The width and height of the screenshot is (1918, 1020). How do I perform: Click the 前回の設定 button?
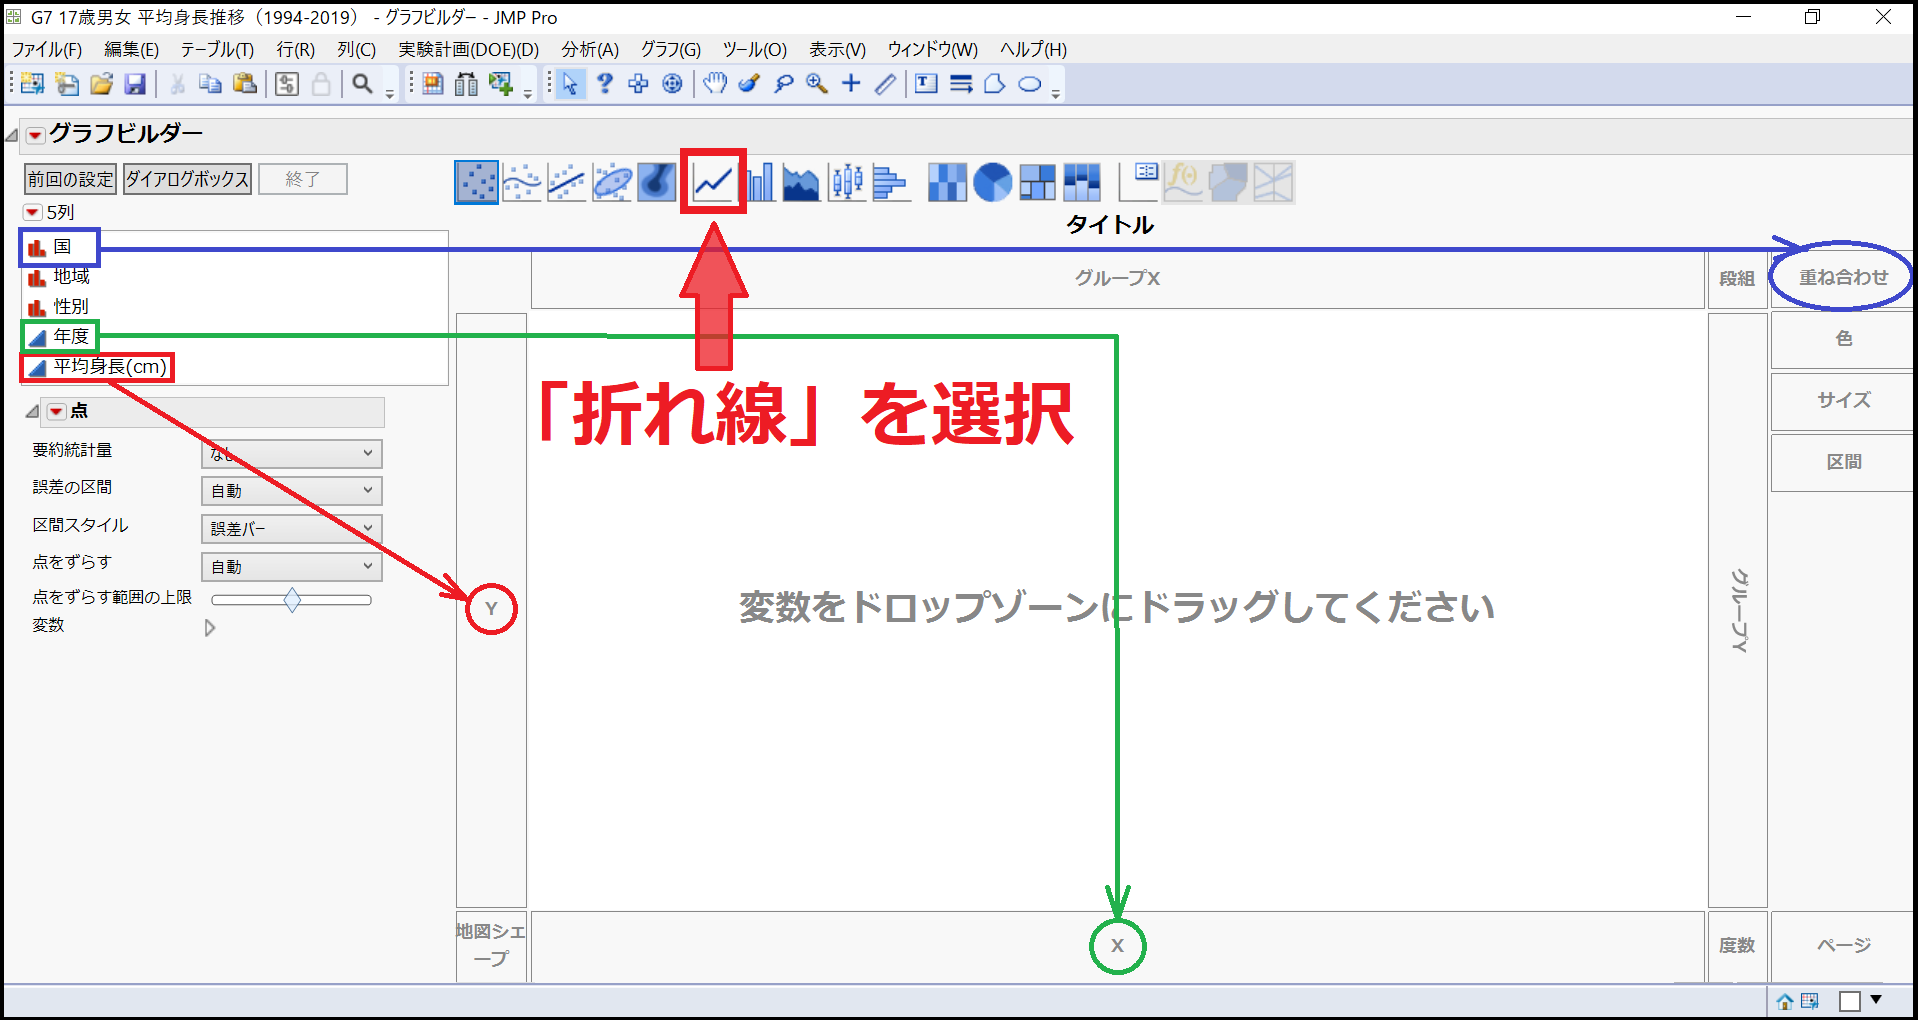pos(69,179)
